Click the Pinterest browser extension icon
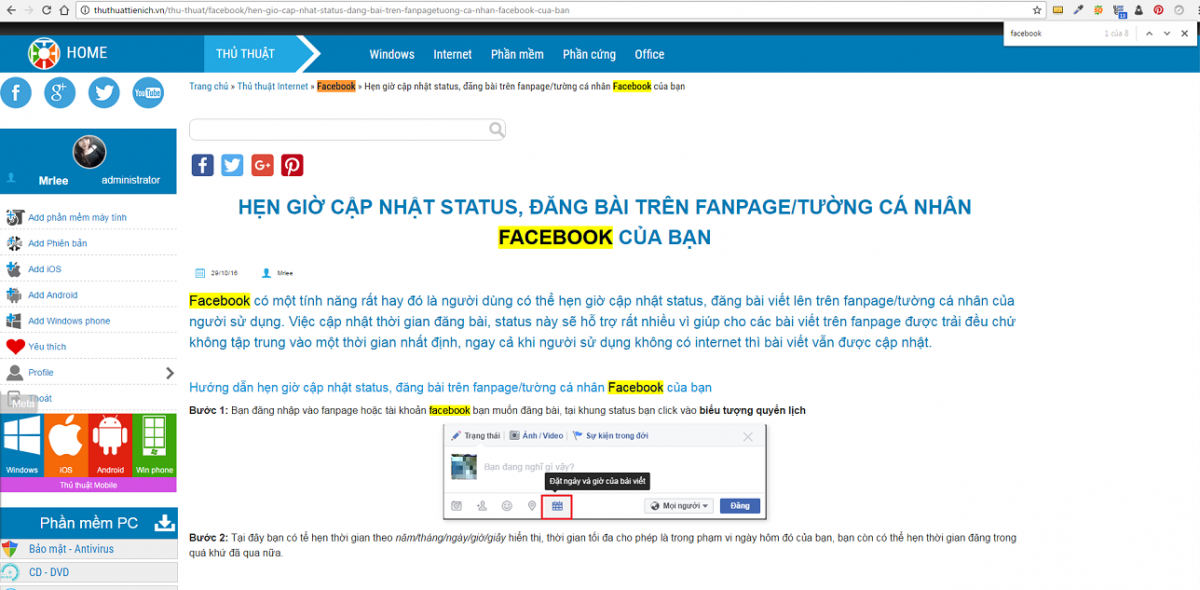The width and height of the screenshot is (1200, 590). click(1158, 10)
